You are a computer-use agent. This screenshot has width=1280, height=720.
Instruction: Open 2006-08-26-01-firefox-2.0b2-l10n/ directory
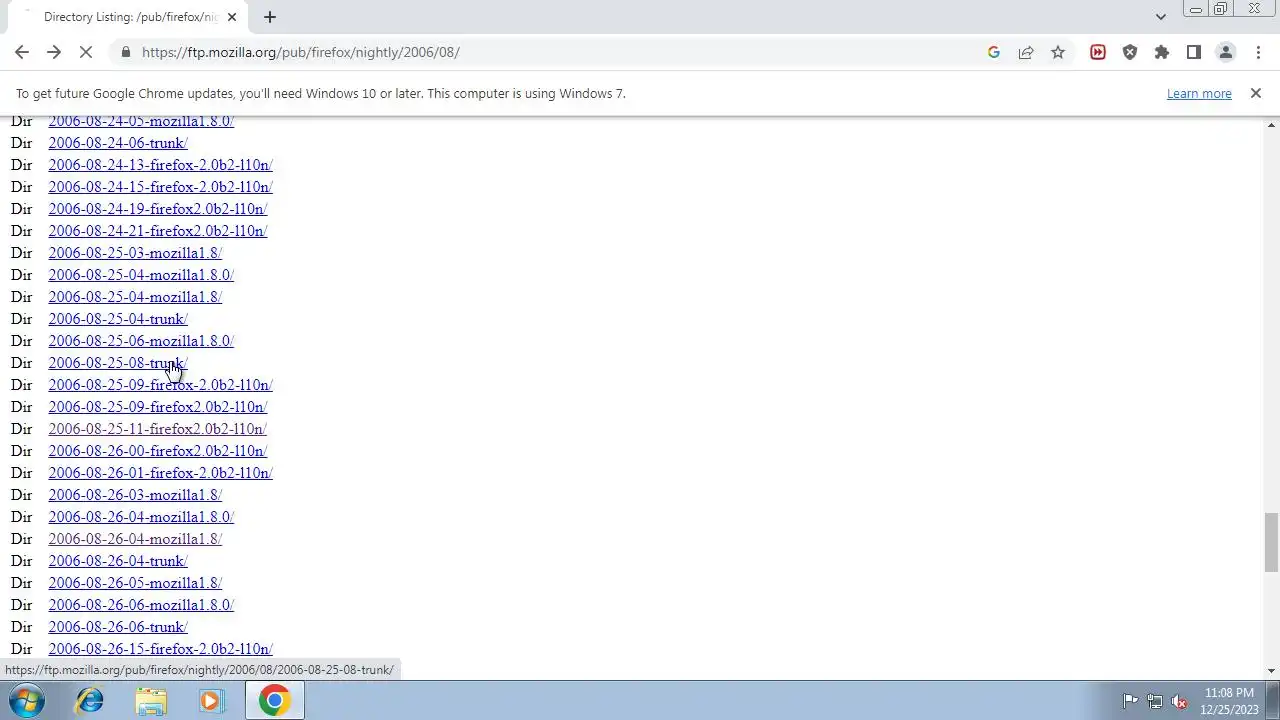click(x=160, y=473)
